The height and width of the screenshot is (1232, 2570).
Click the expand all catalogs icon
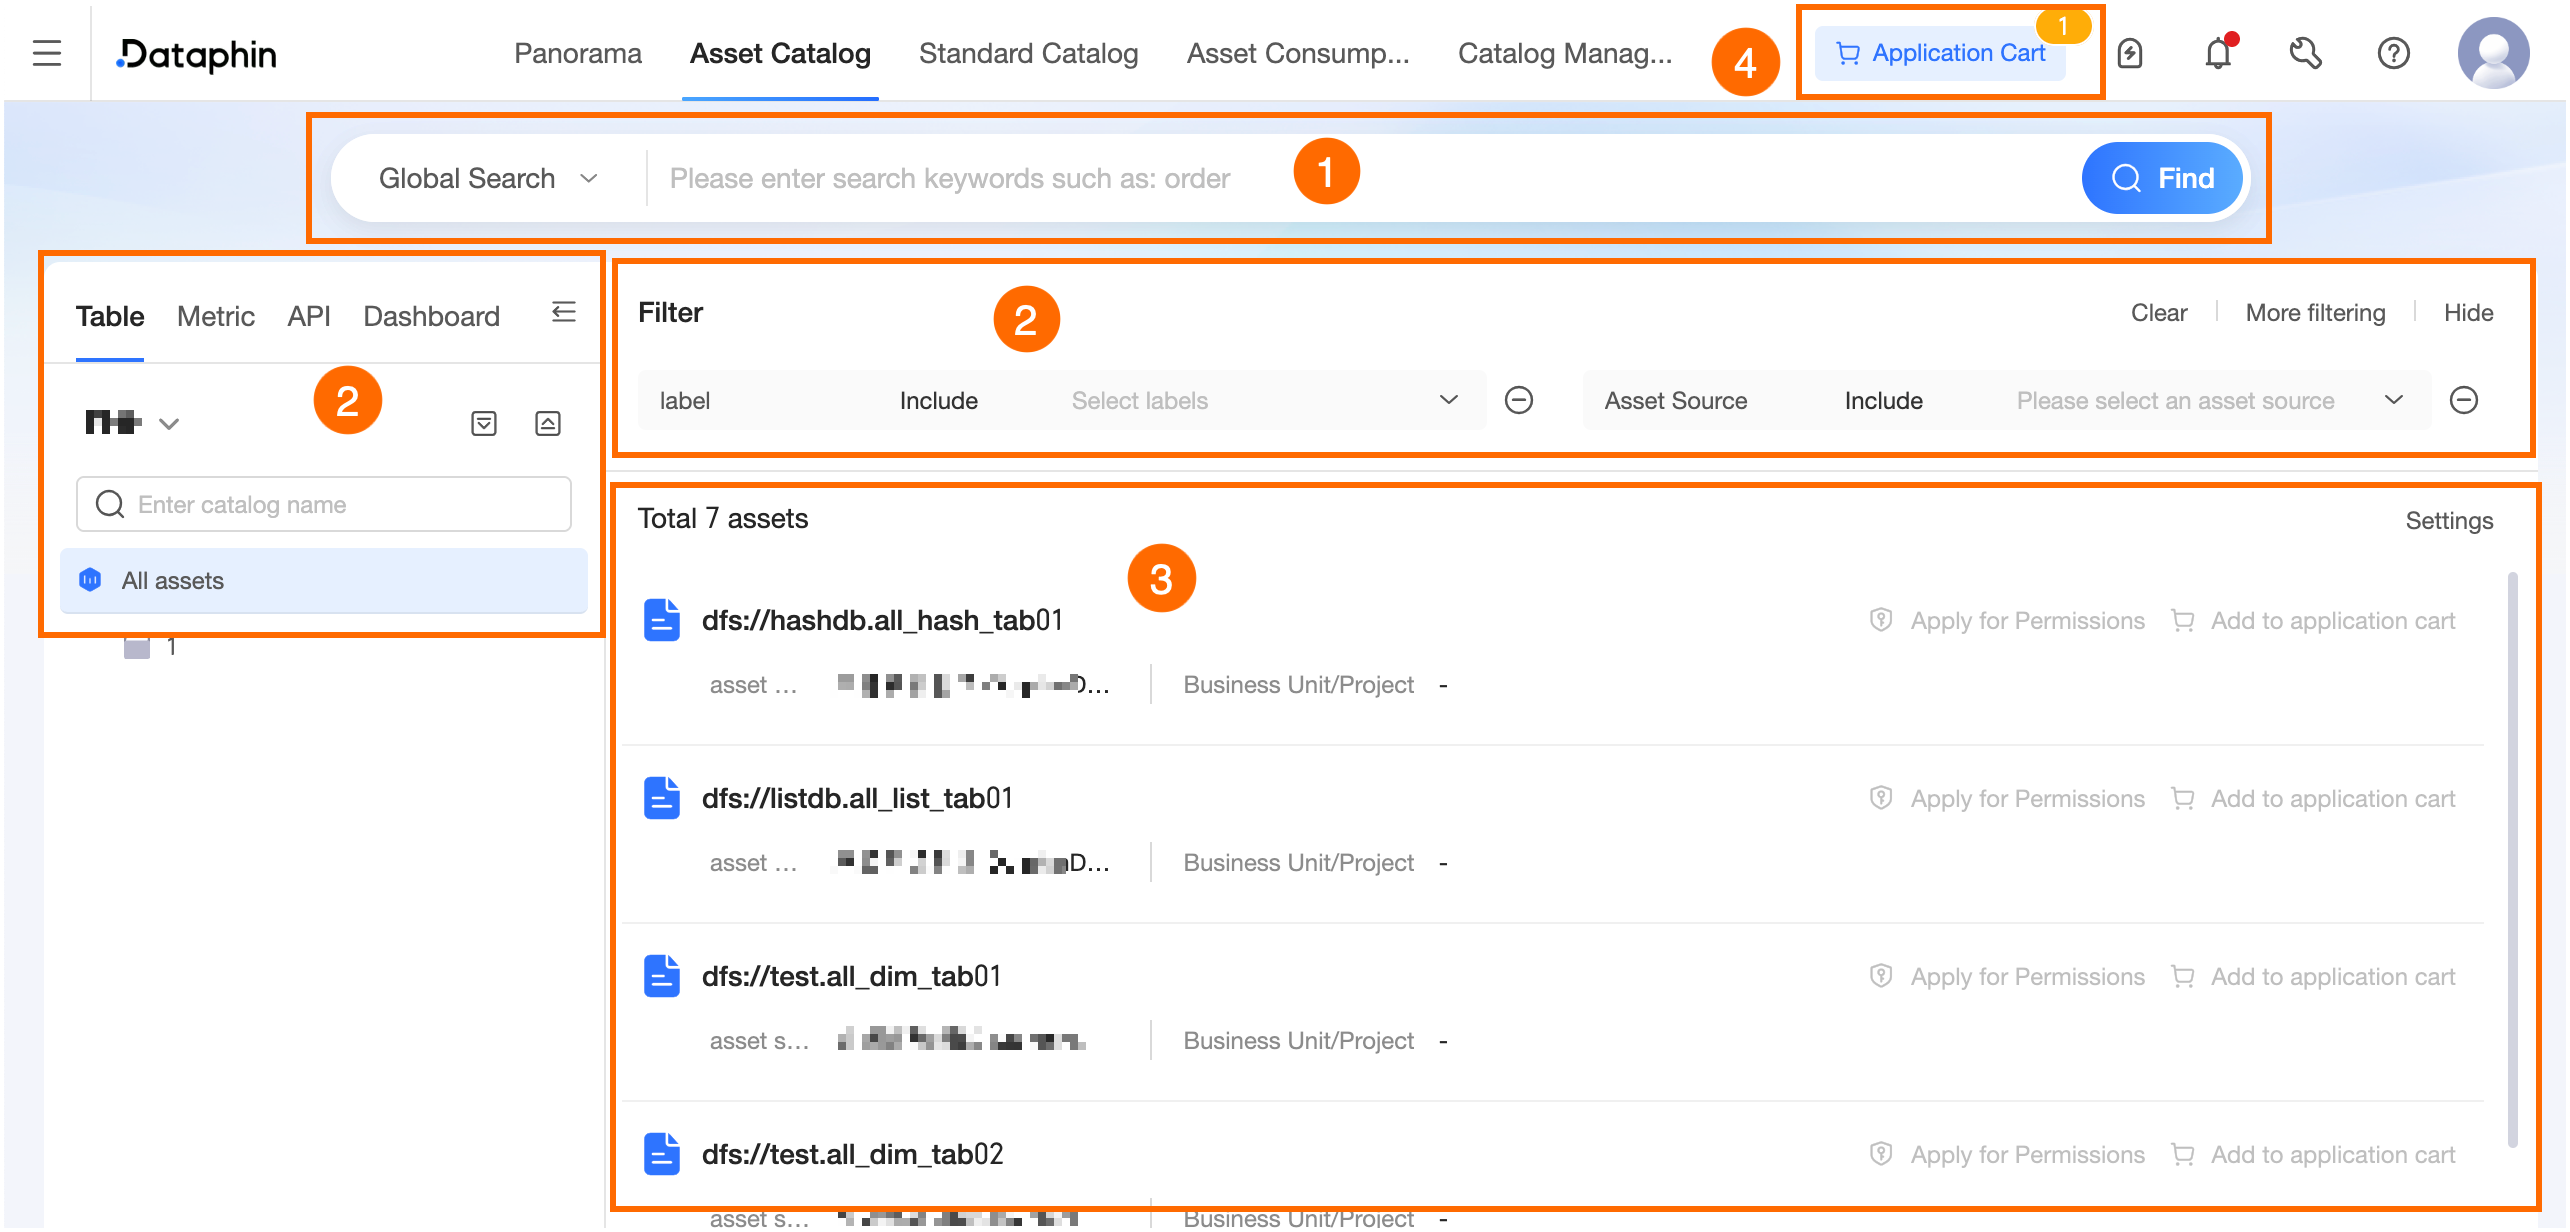(x=484, y=424)
